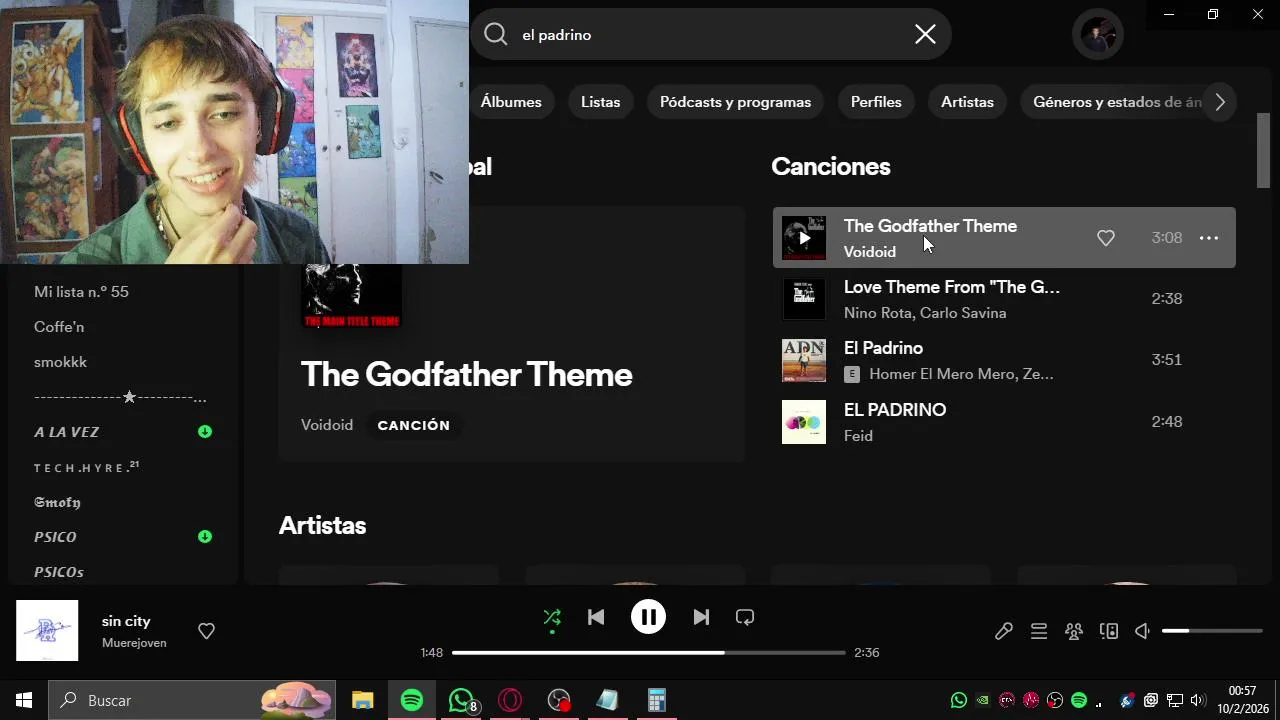Click the EL PADRINO Feid cover art
Image resolution: width=1280 pixels, height=720 pixels.
804,422
